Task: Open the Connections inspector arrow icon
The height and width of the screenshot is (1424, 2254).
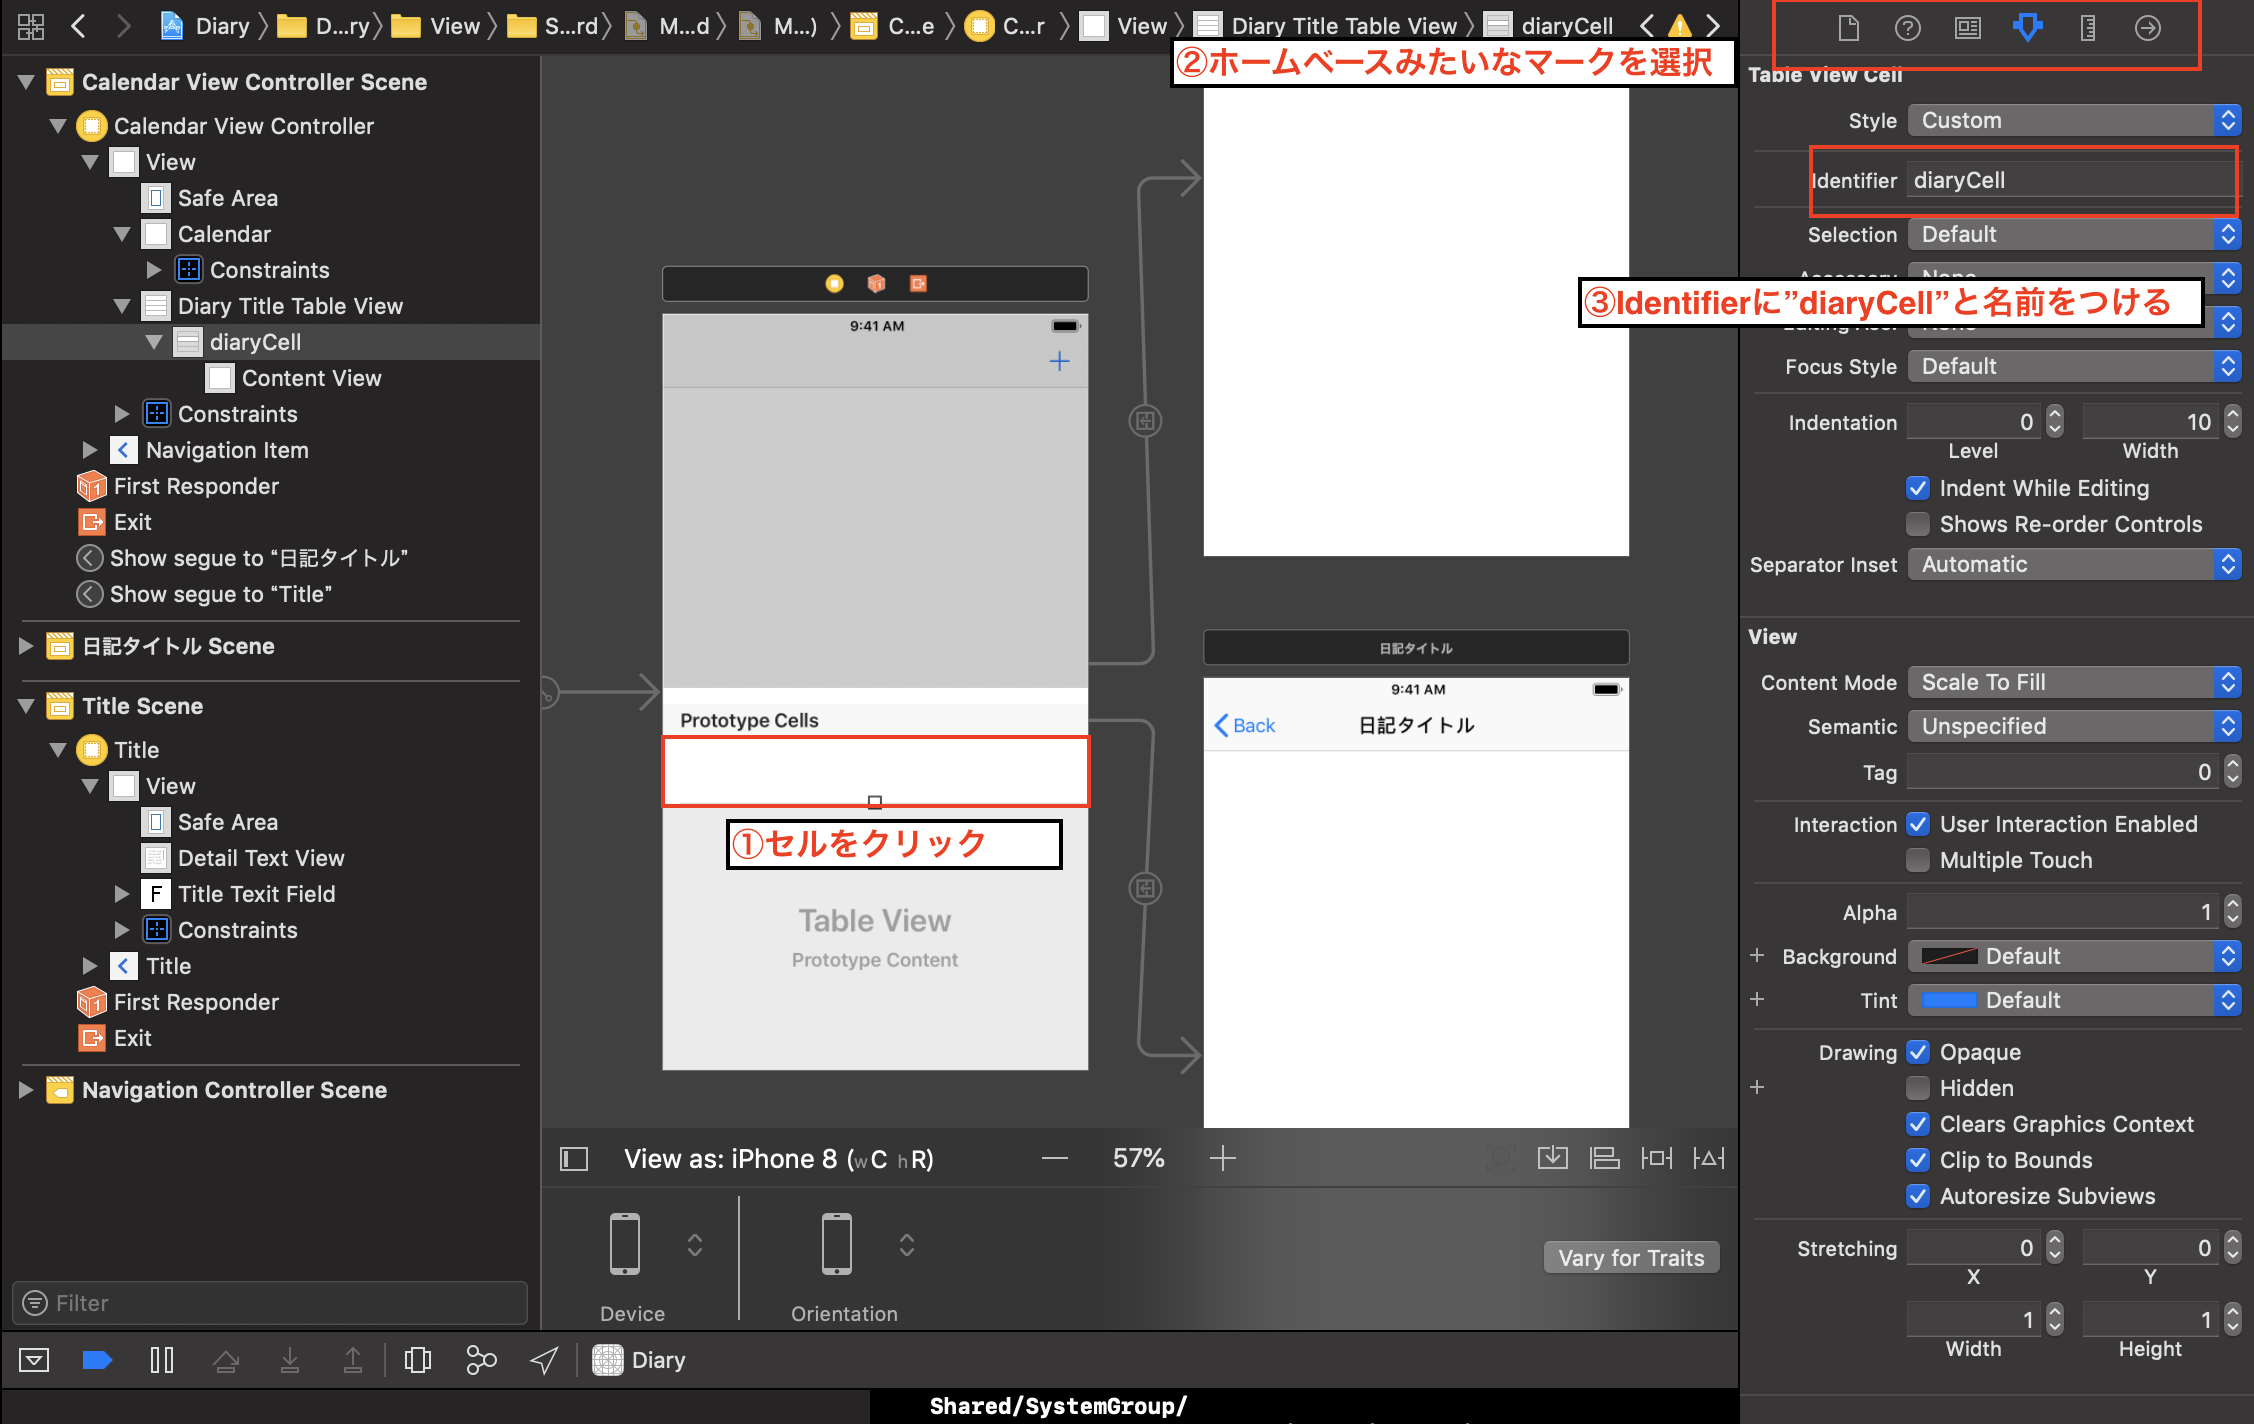Action: click(x=2147, y=28)
